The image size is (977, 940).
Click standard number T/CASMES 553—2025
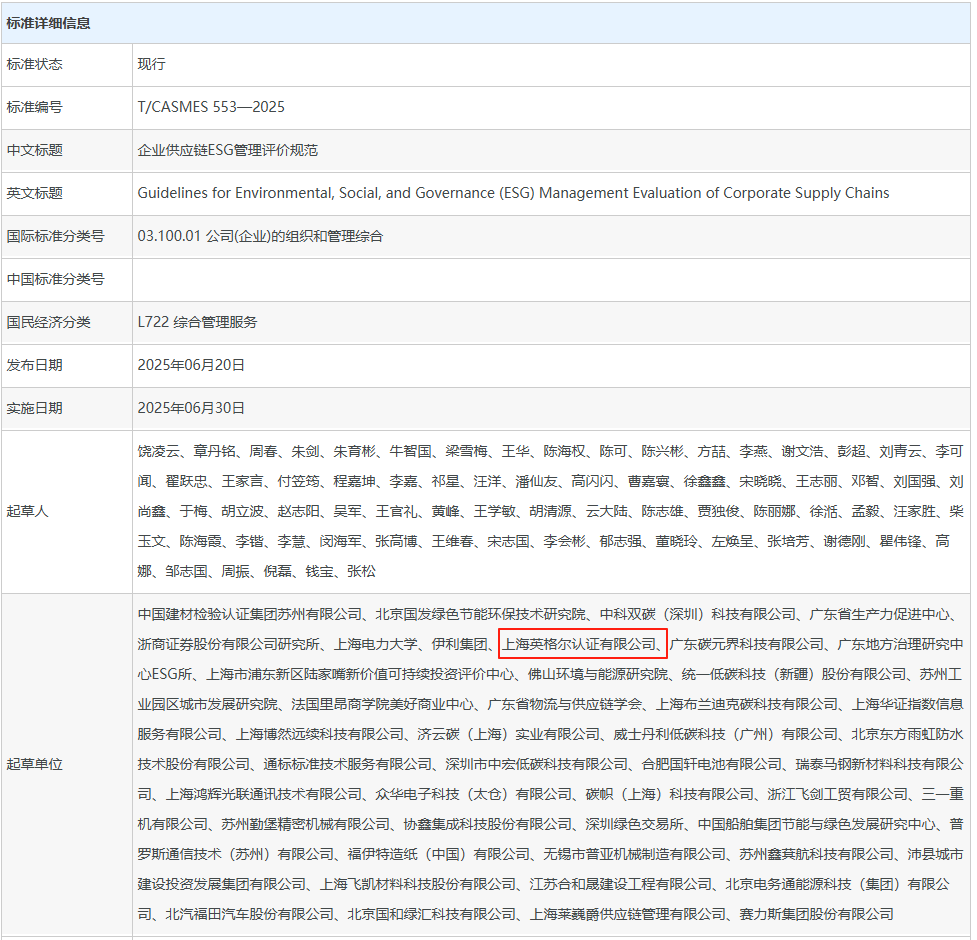(211, 107)
